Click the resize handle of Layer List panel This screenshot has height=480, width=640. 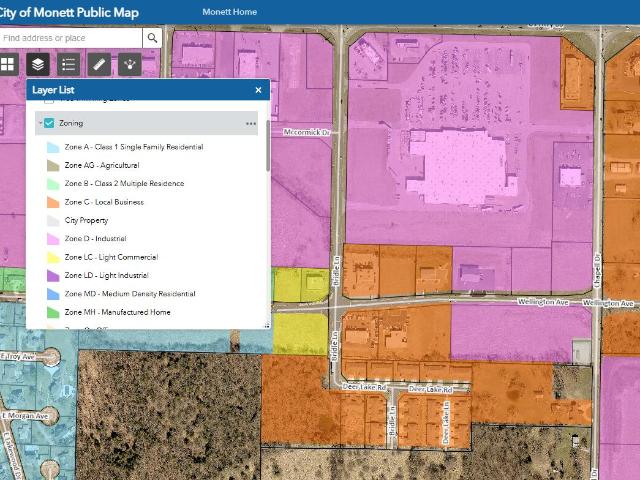point(266,325)
